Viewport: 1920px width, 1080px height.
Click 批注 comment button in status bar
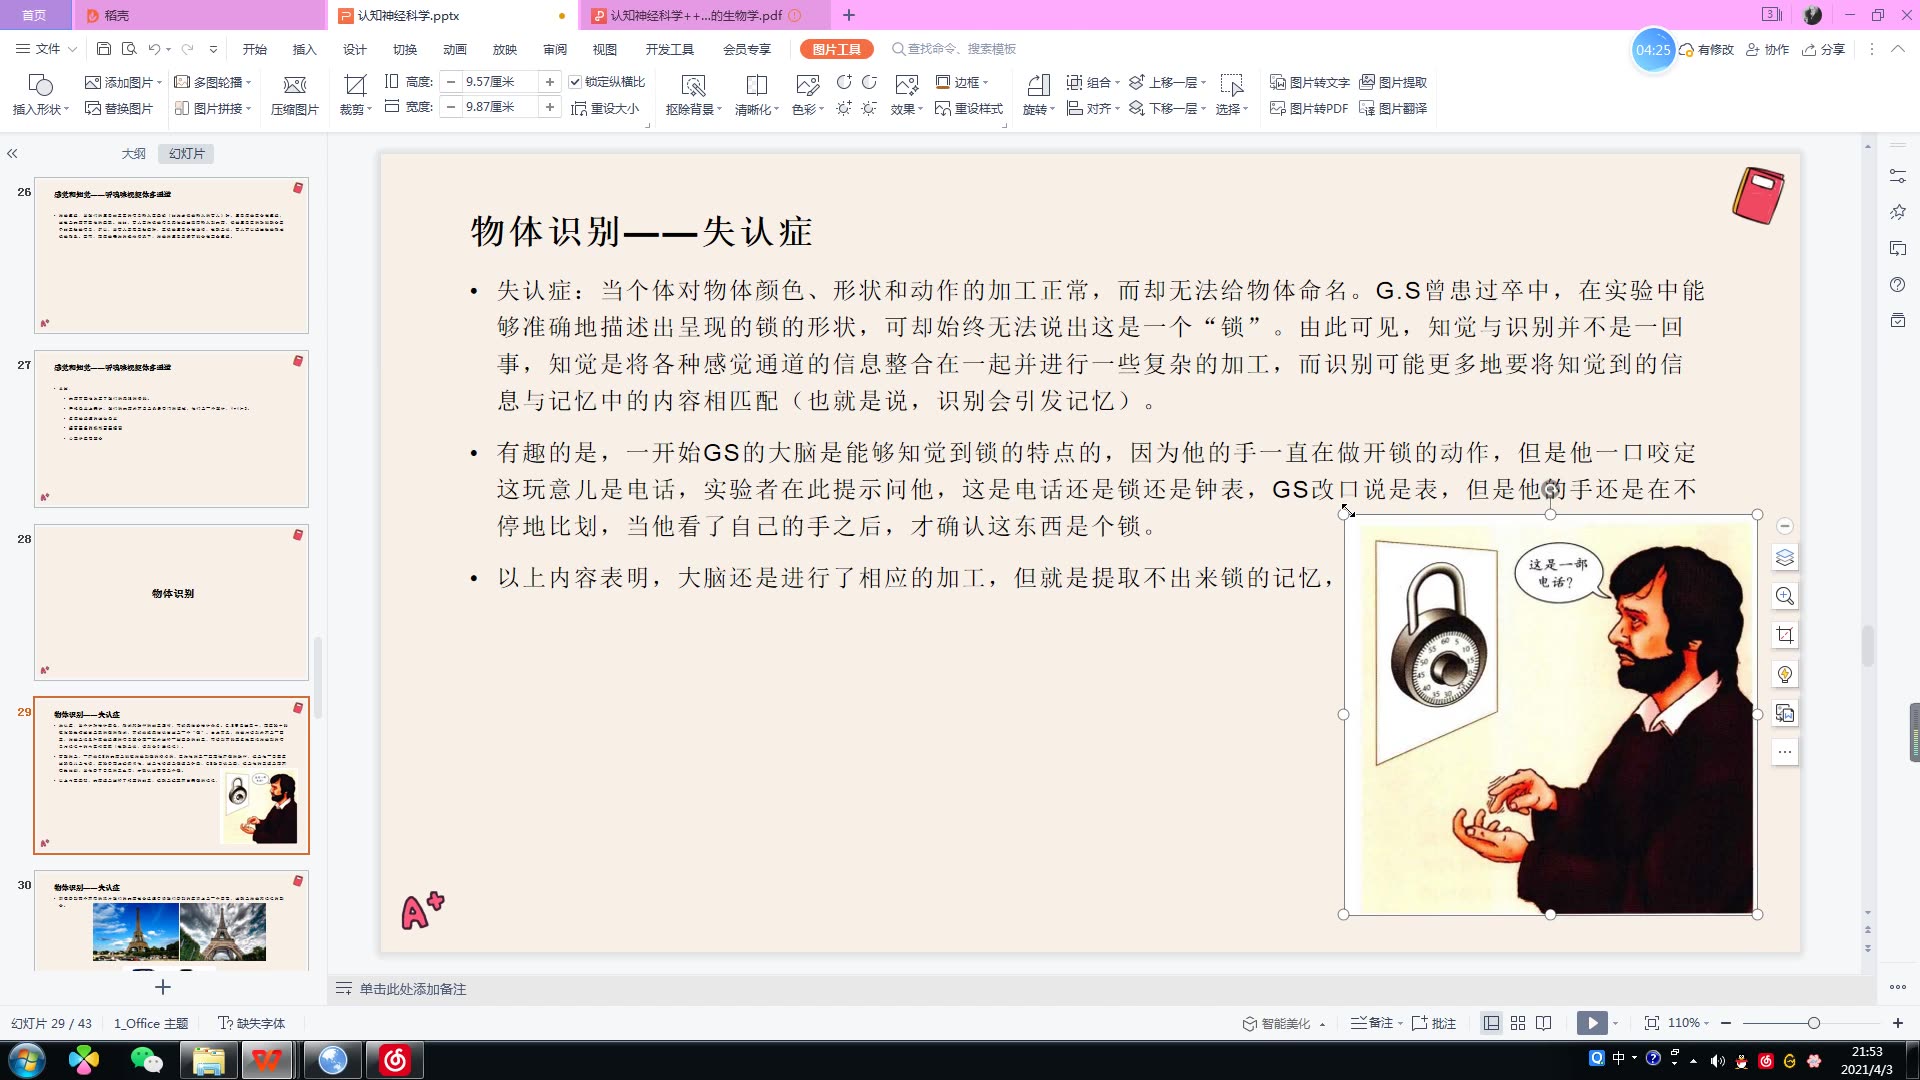(x=1434, y=1023)
